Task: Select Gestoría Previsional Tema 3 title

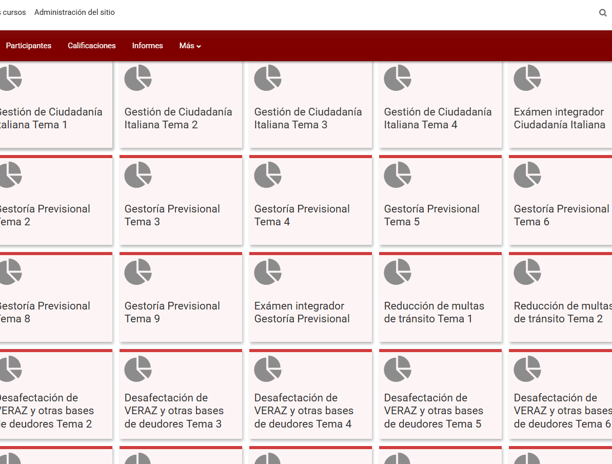Action: click(x=172, y=215)
